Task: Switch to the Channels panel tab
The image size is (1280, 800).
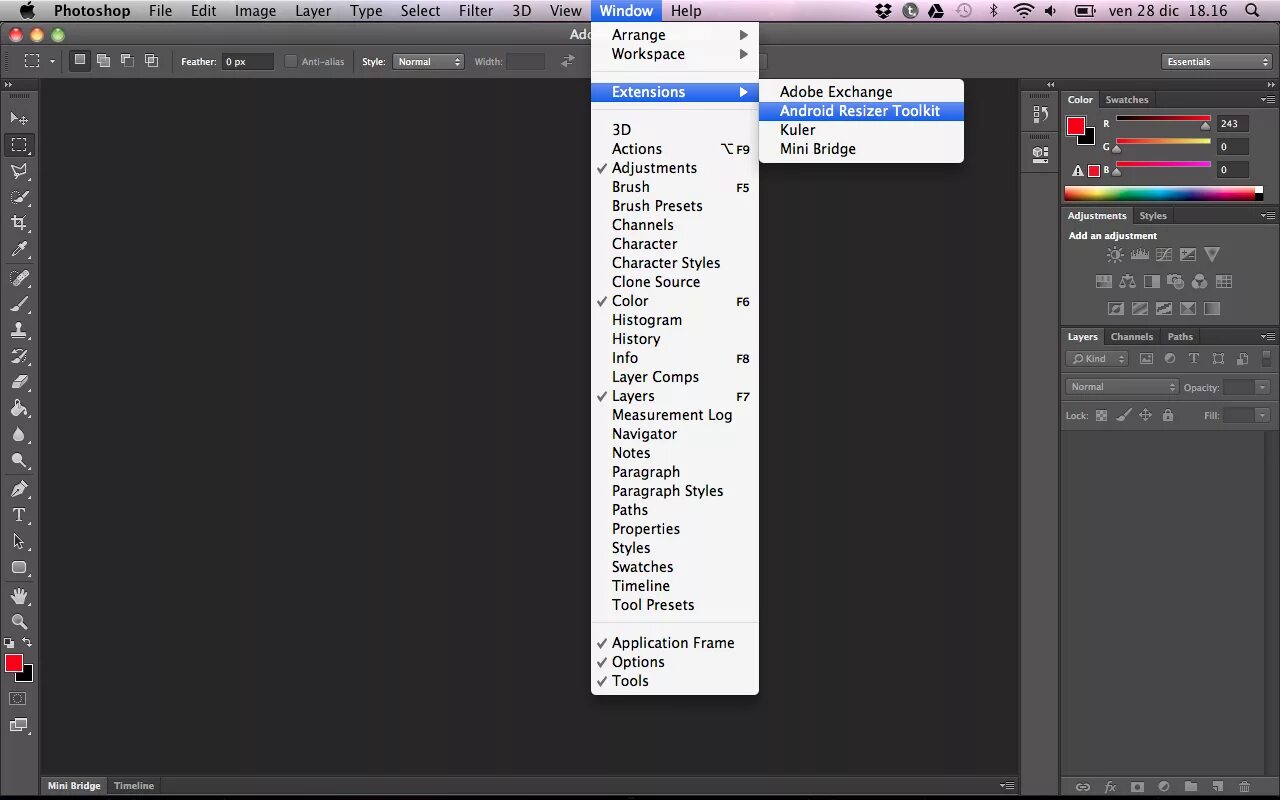Action: coord(1132,337)
